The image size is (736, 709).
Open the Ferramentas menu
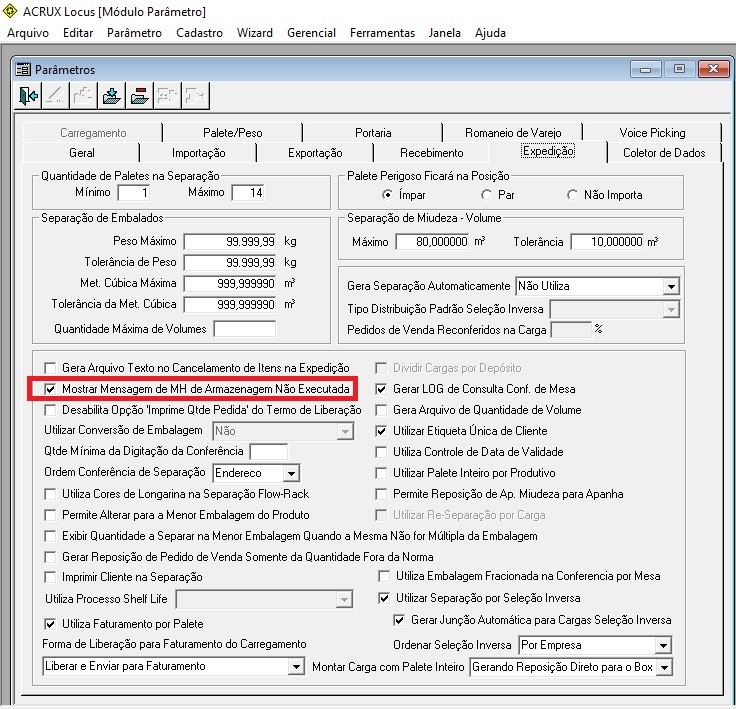[383, 33]
